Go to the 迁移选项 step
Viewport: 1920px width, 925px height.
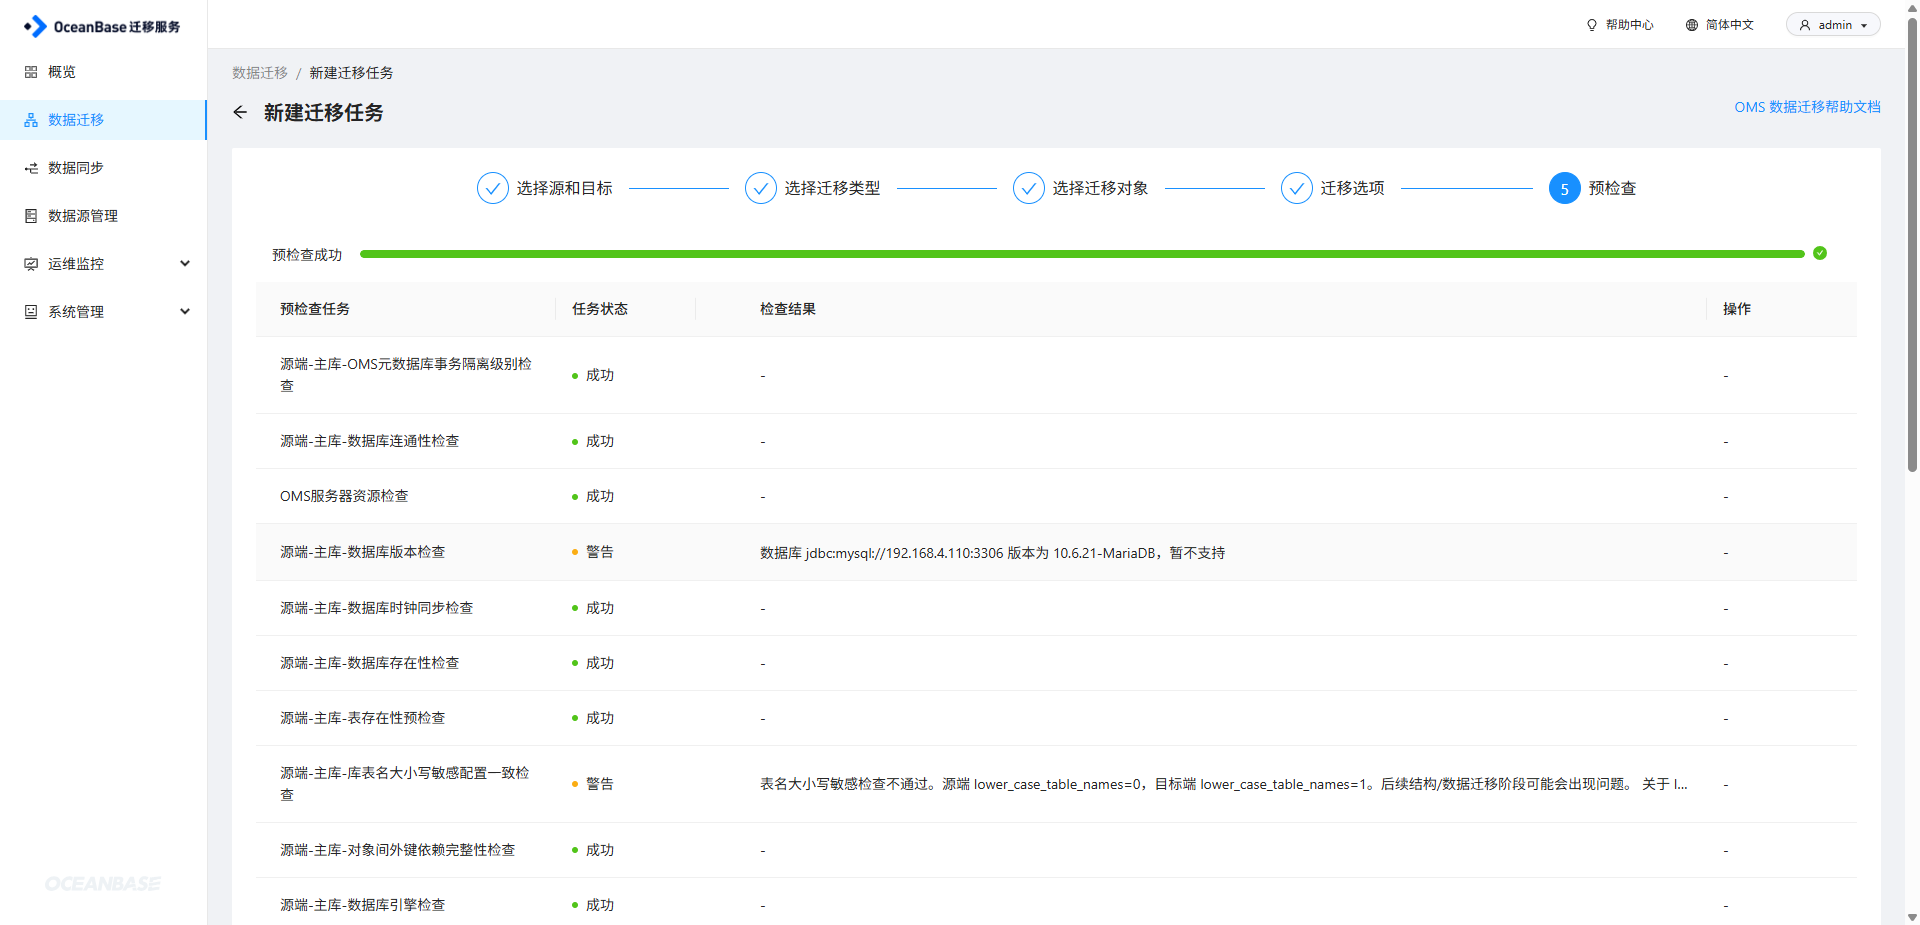1355,187
